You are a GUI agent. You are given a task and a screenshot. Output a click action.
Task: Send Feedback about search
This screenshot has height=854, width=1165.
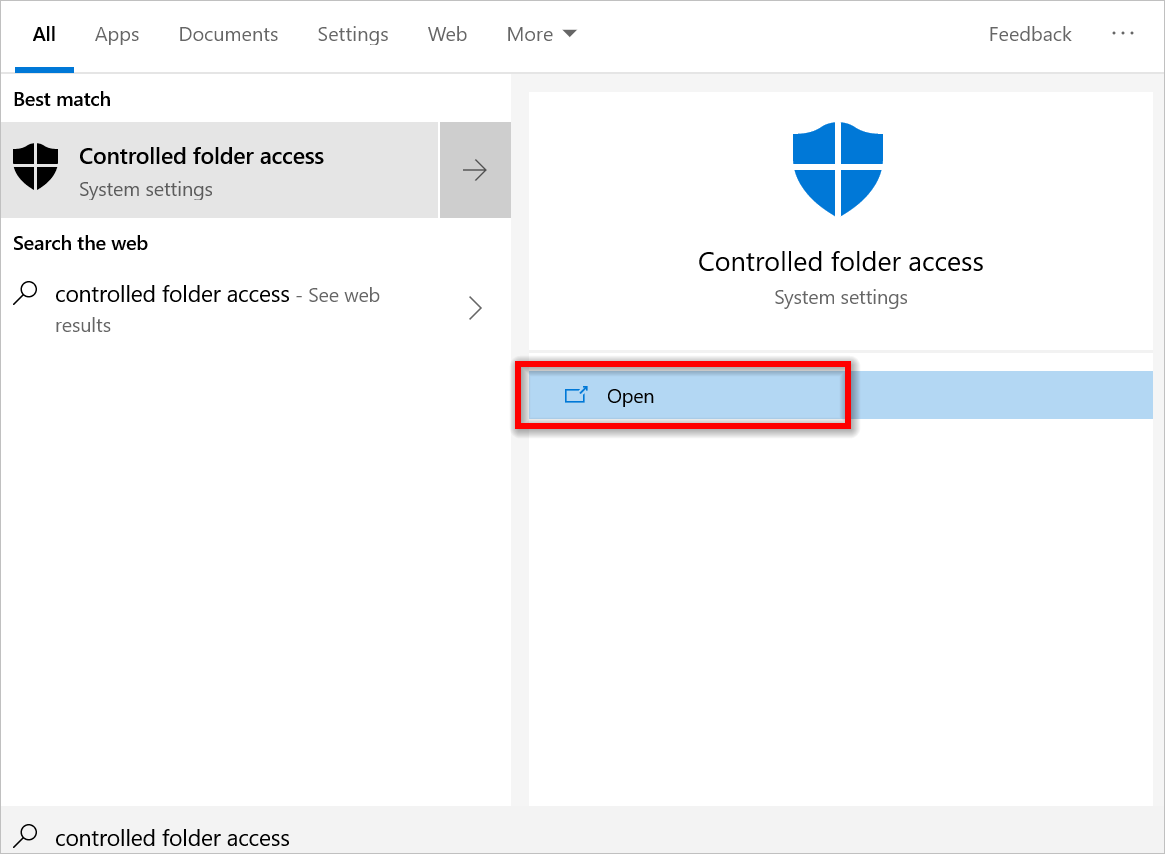1029,33
